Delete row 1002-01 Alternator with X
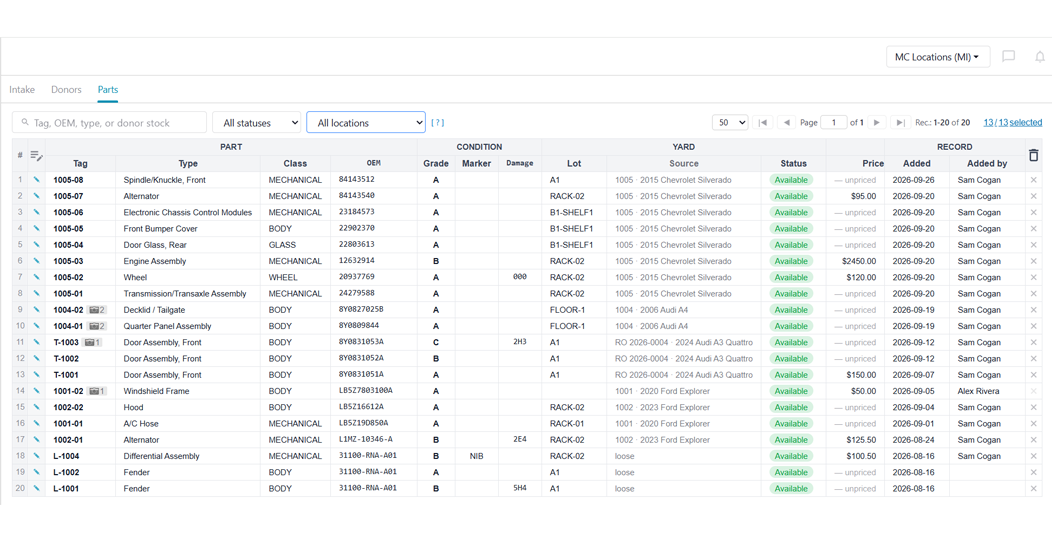The width and height of the screenshot is (1052, 541). pyautogui.click(x=1034, y=440)
